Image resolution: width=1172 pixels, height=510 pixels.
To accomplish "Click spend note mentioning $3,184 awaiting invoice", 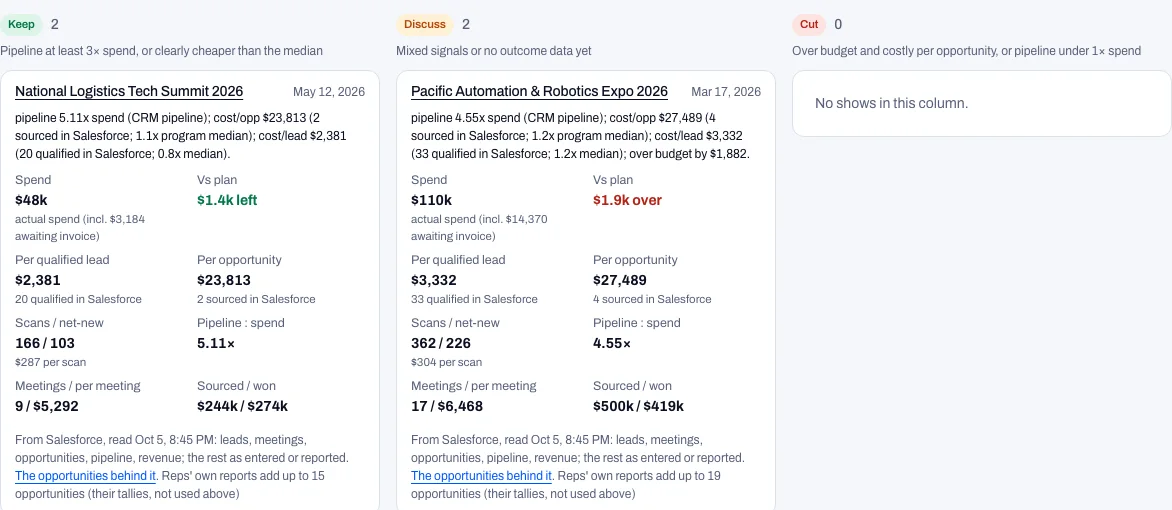I will click(x=80, y=228).
